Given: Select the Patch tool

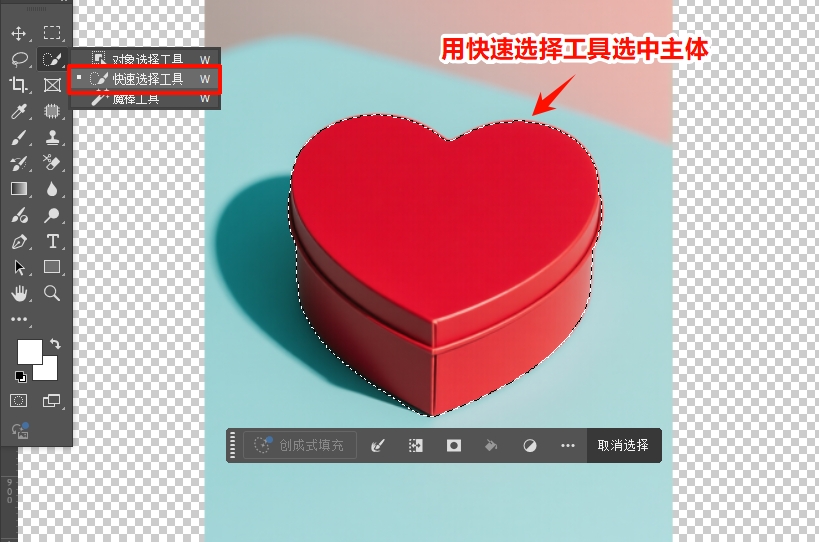Looking at the screenshot, I should (52, 111).
